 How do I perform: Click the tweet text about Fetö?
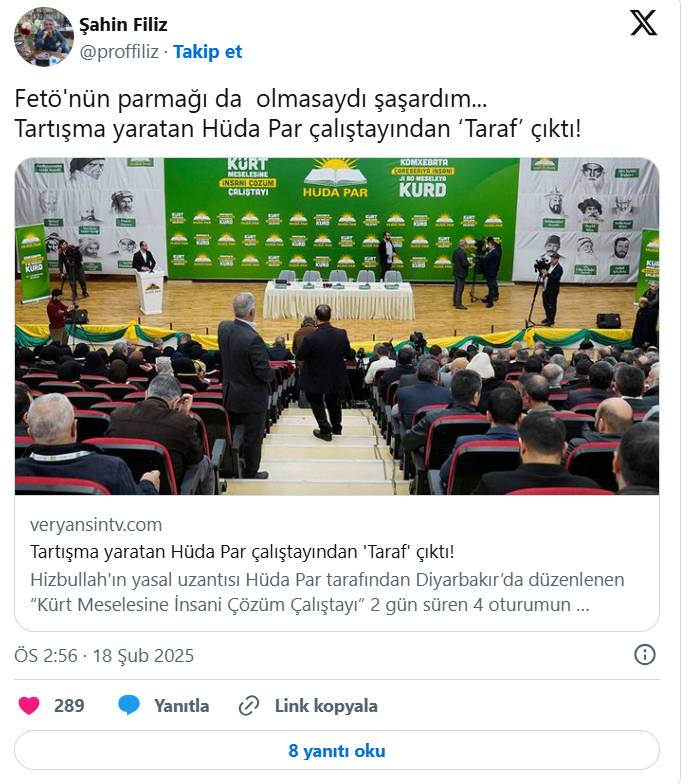[250, 98]
